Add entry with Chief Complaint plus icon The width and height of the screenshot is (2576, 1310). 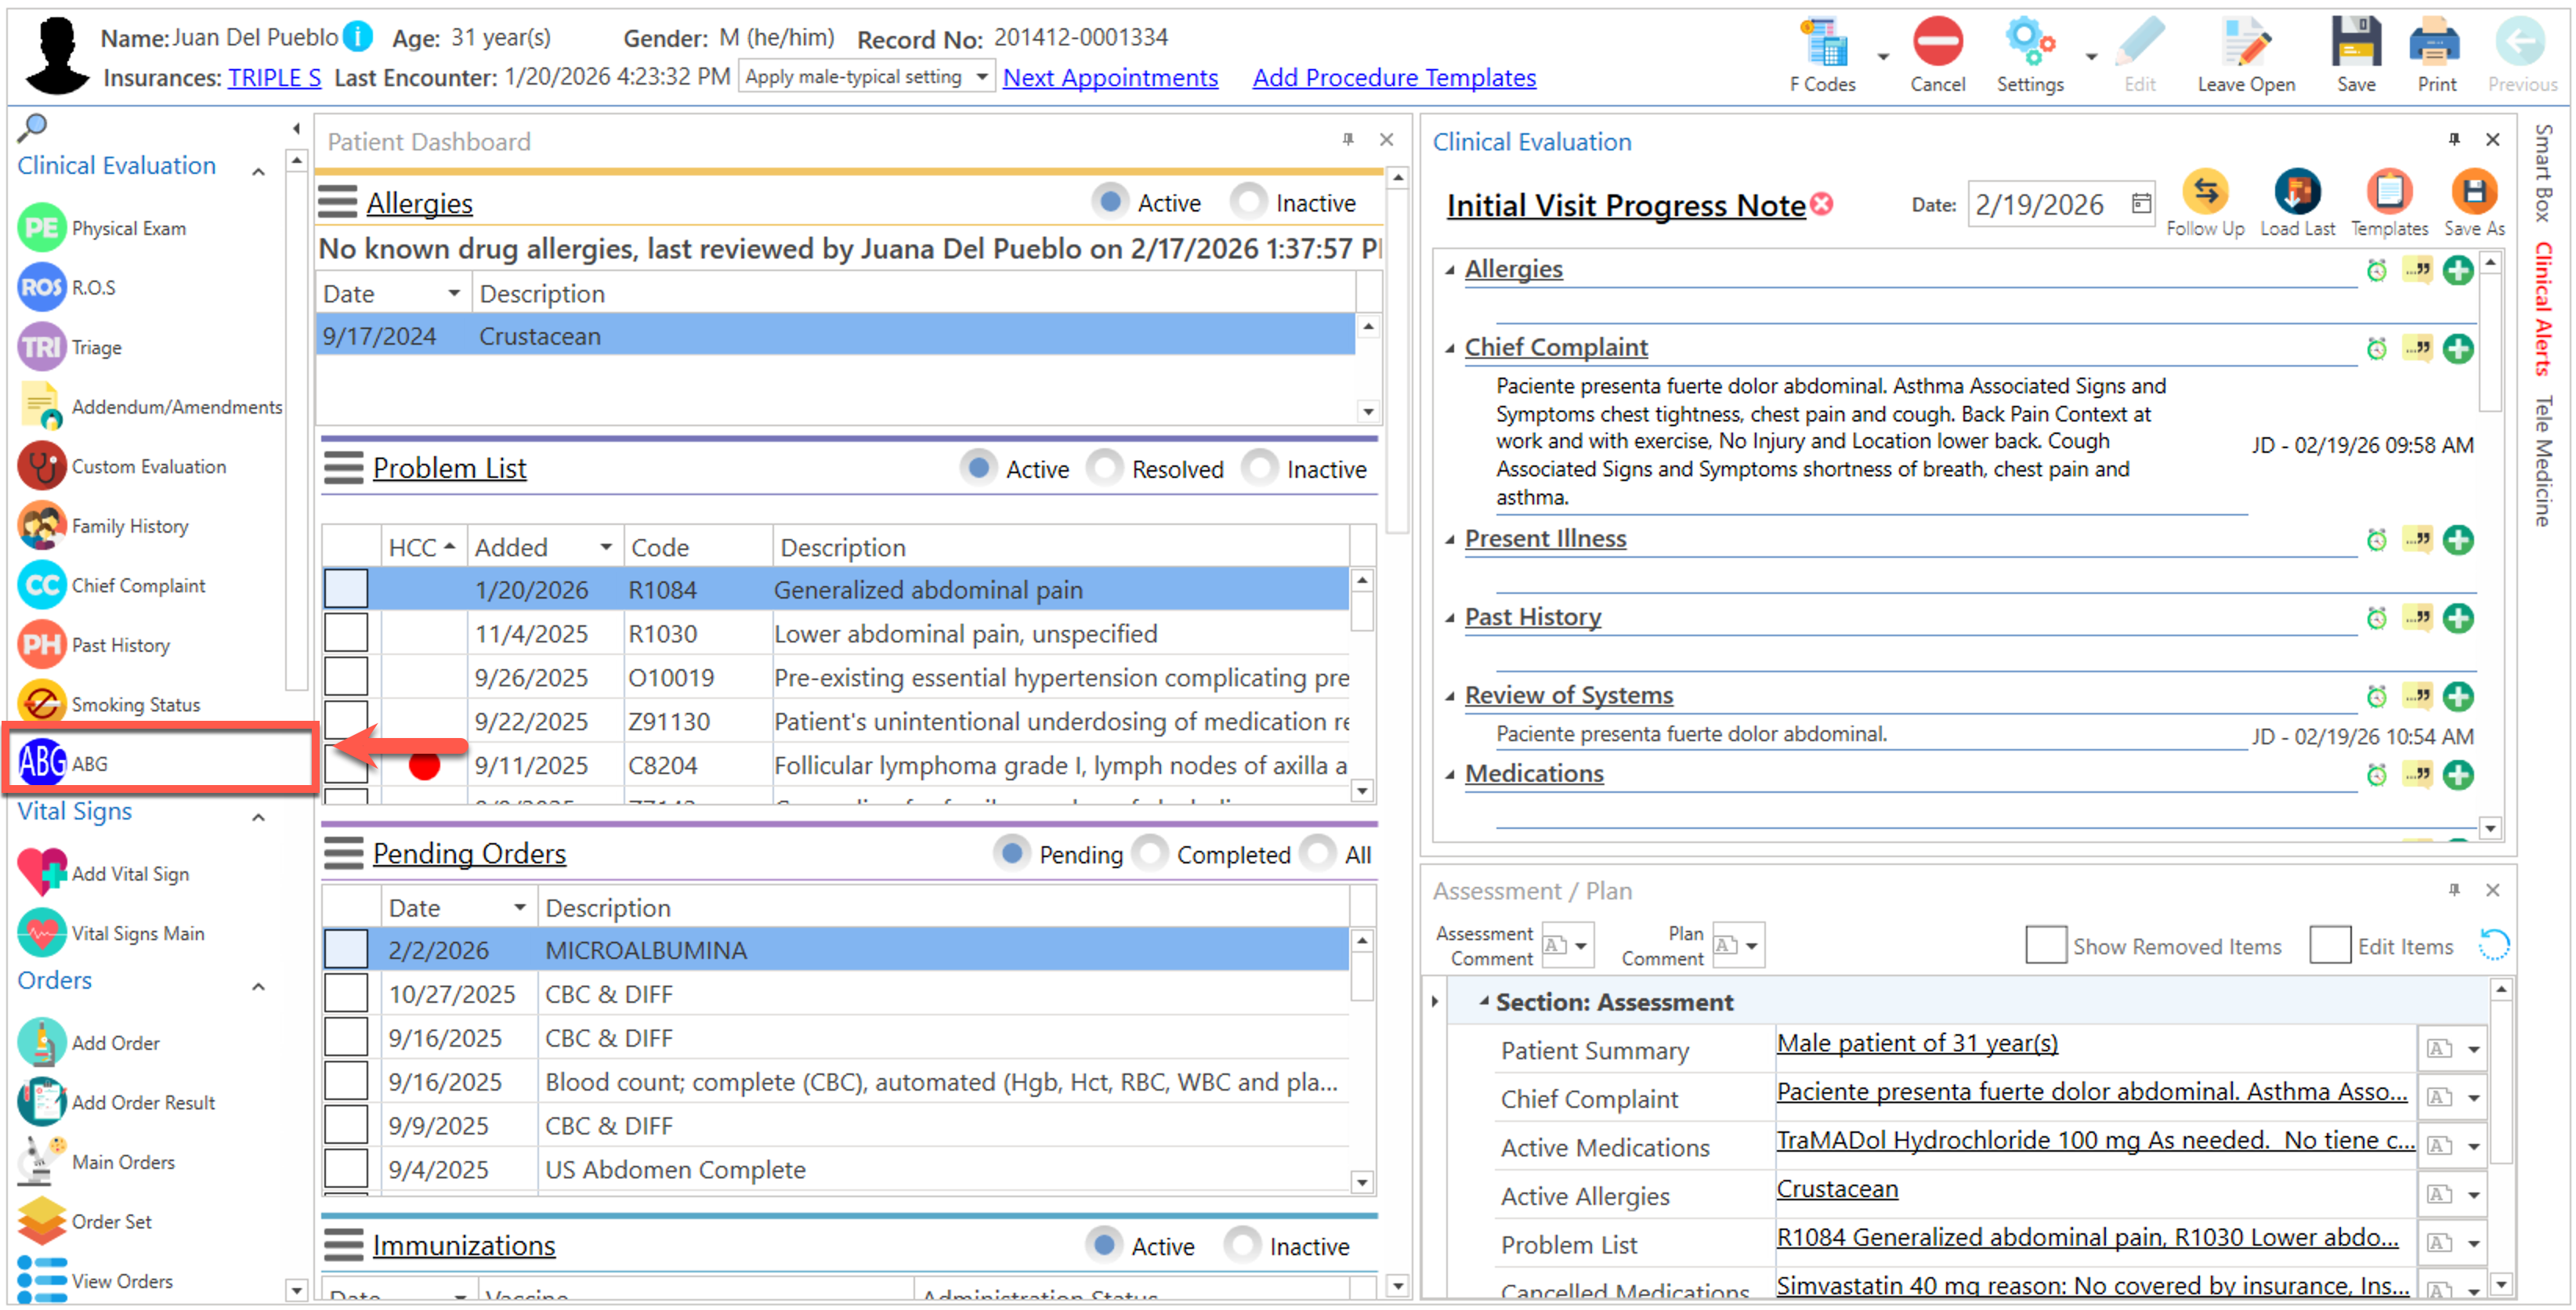pyautogui.click(x=2458, y=348)
